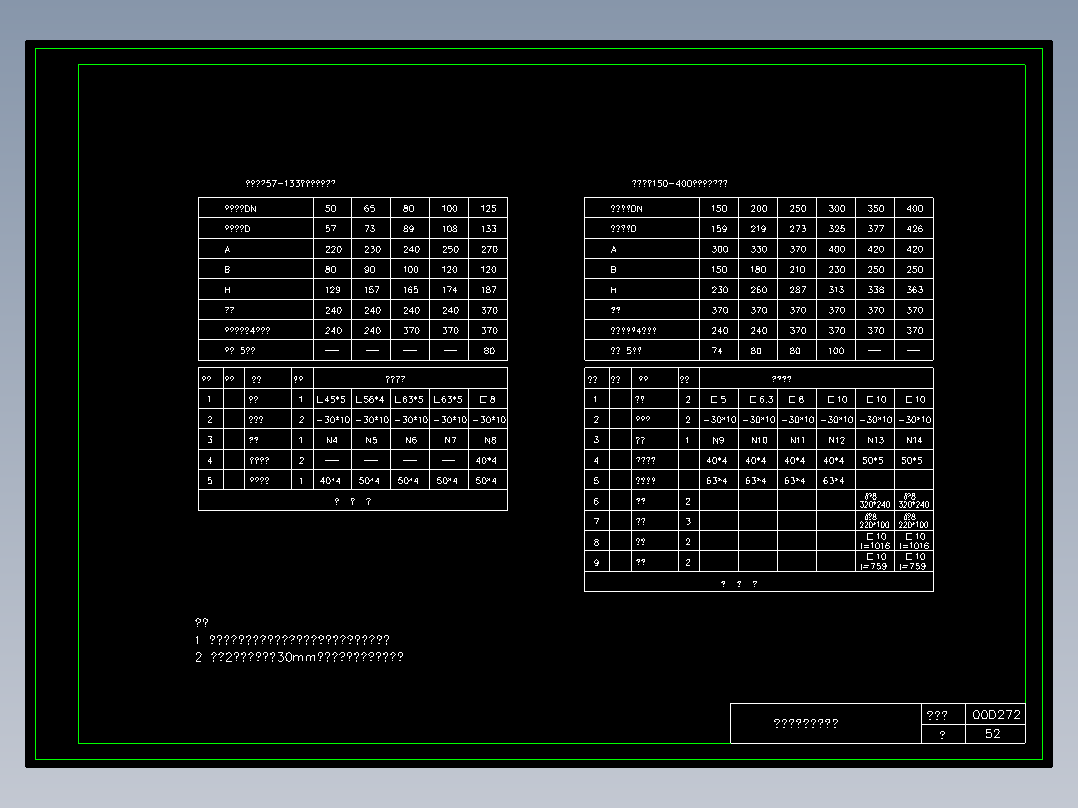
Task: Select the diameter value 108
Action: (x=450, y=228)
